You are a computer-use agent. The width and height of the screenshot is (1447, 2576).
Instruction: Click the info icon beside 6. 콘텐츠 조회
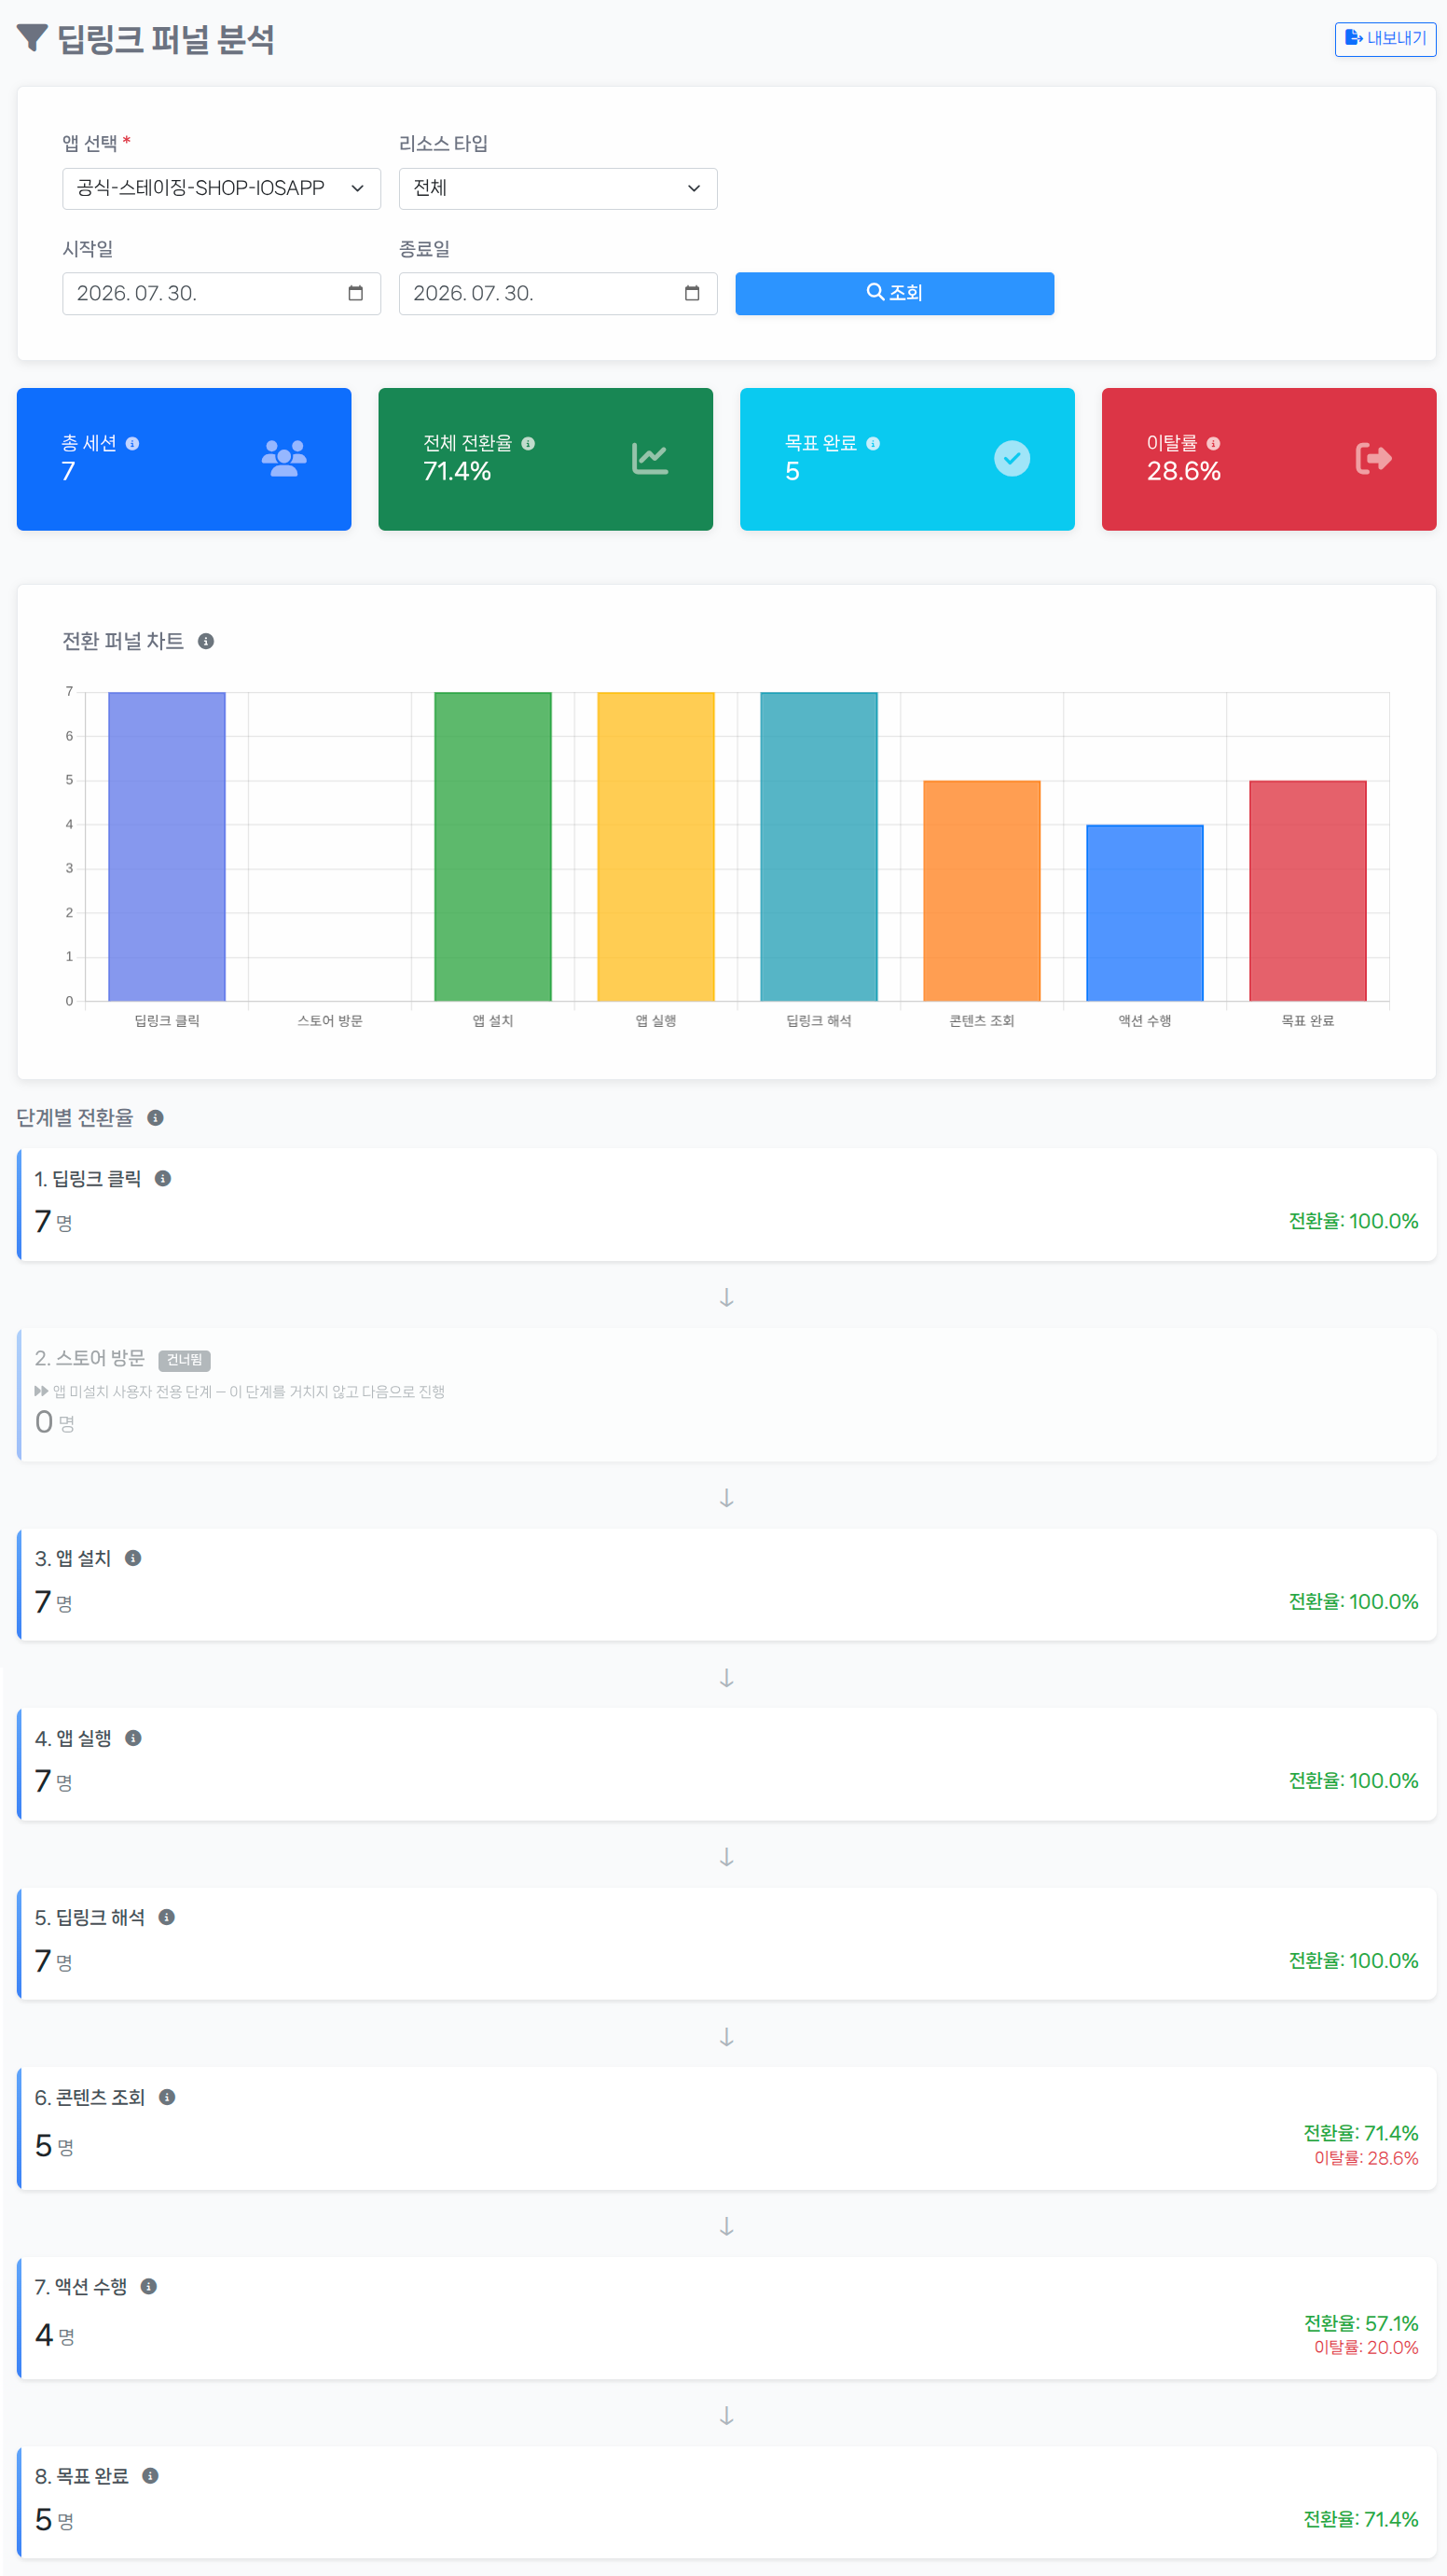167,2096
